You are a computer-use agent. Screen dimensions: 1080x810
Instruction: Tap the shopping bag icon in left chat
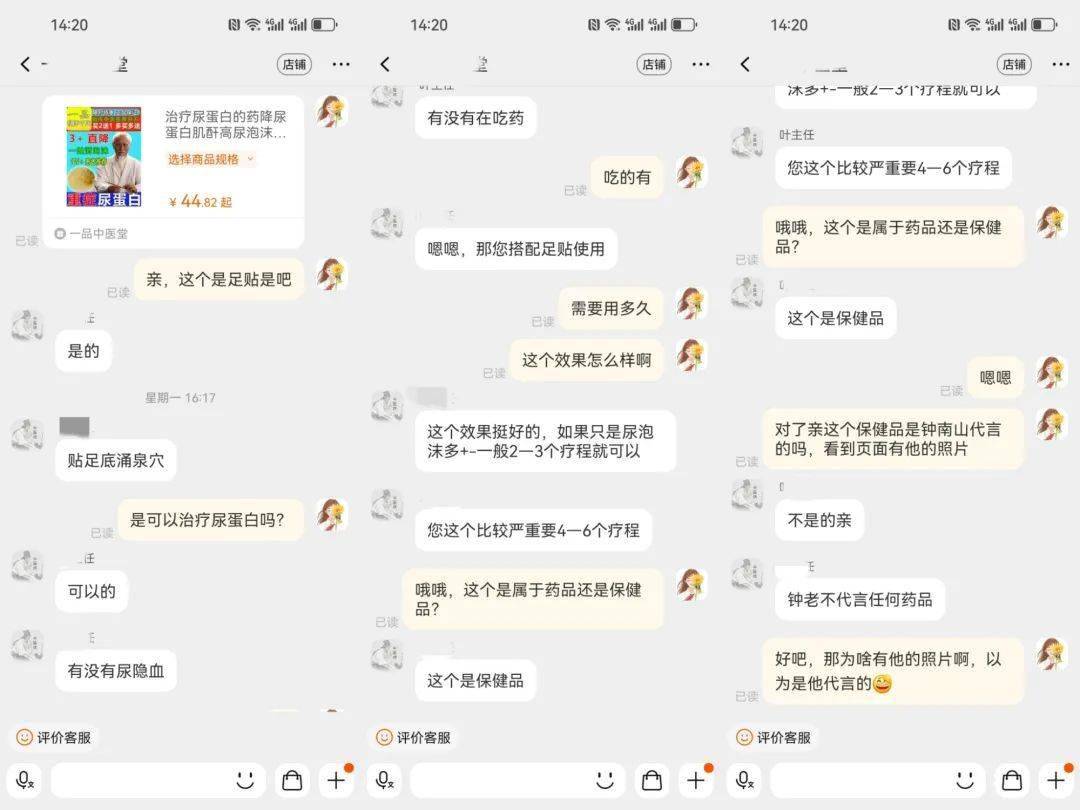[x=292, y=780]
